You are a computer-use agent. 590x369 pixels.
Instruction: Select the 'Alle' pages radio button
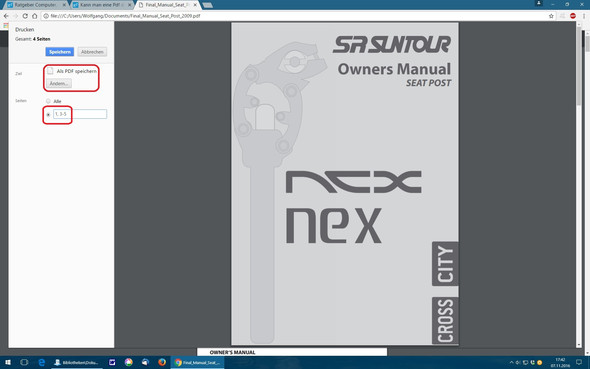pyautogui.click(x=48, y=101)
